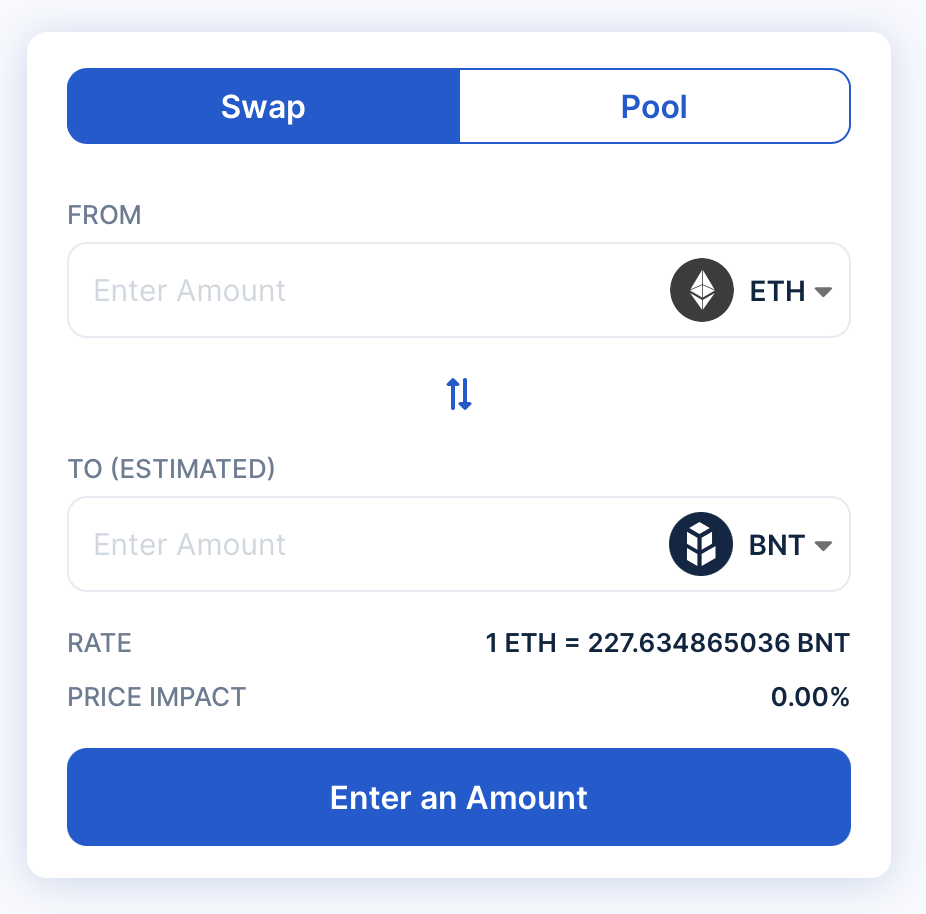The height and width of the screenshot is (914, 926).
Task: Click the Enter an Amount button
Action: coord(458,797)
